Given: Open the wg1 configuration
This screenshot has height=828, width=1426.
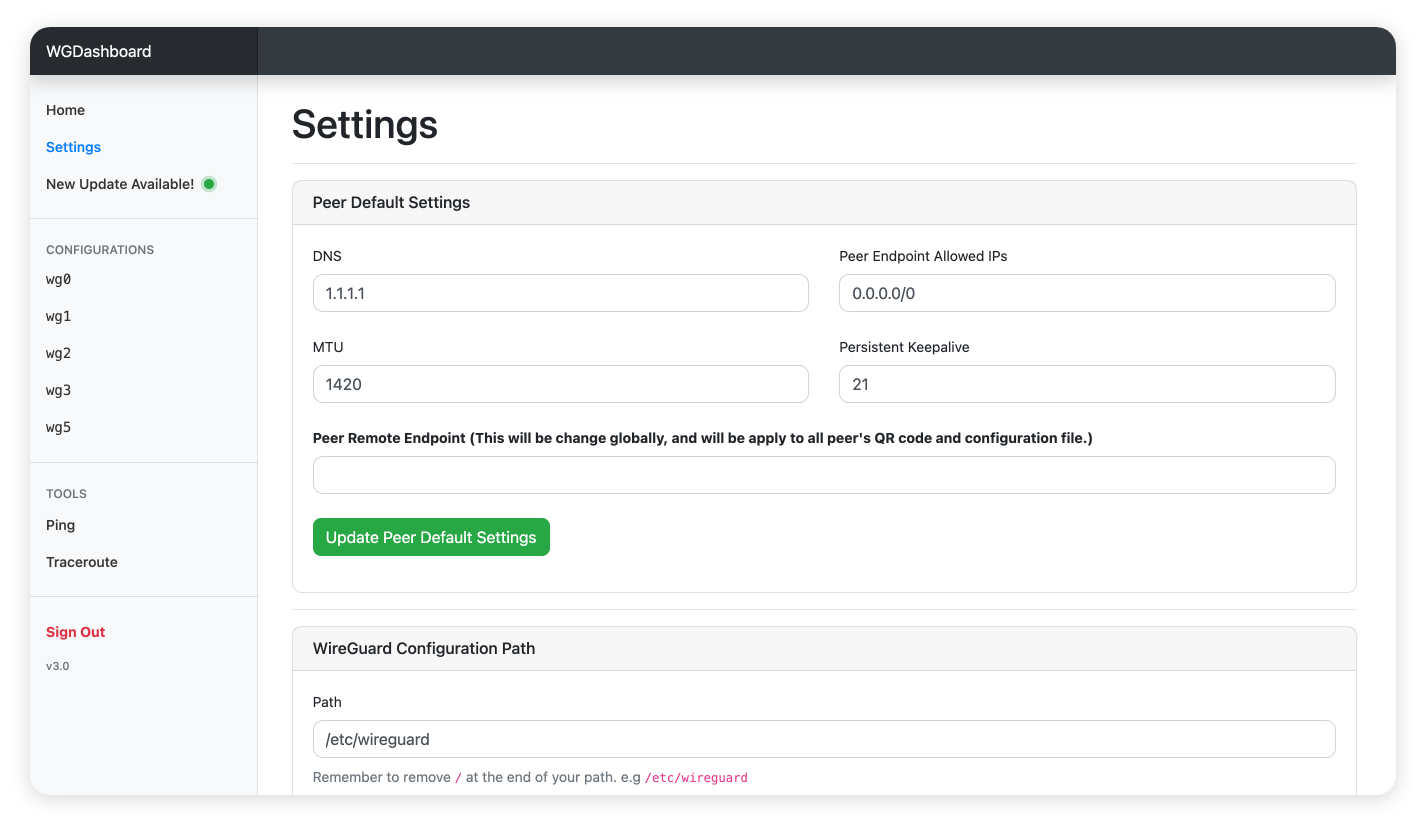Looking at the screenshot, I should [x=58, y=316].
